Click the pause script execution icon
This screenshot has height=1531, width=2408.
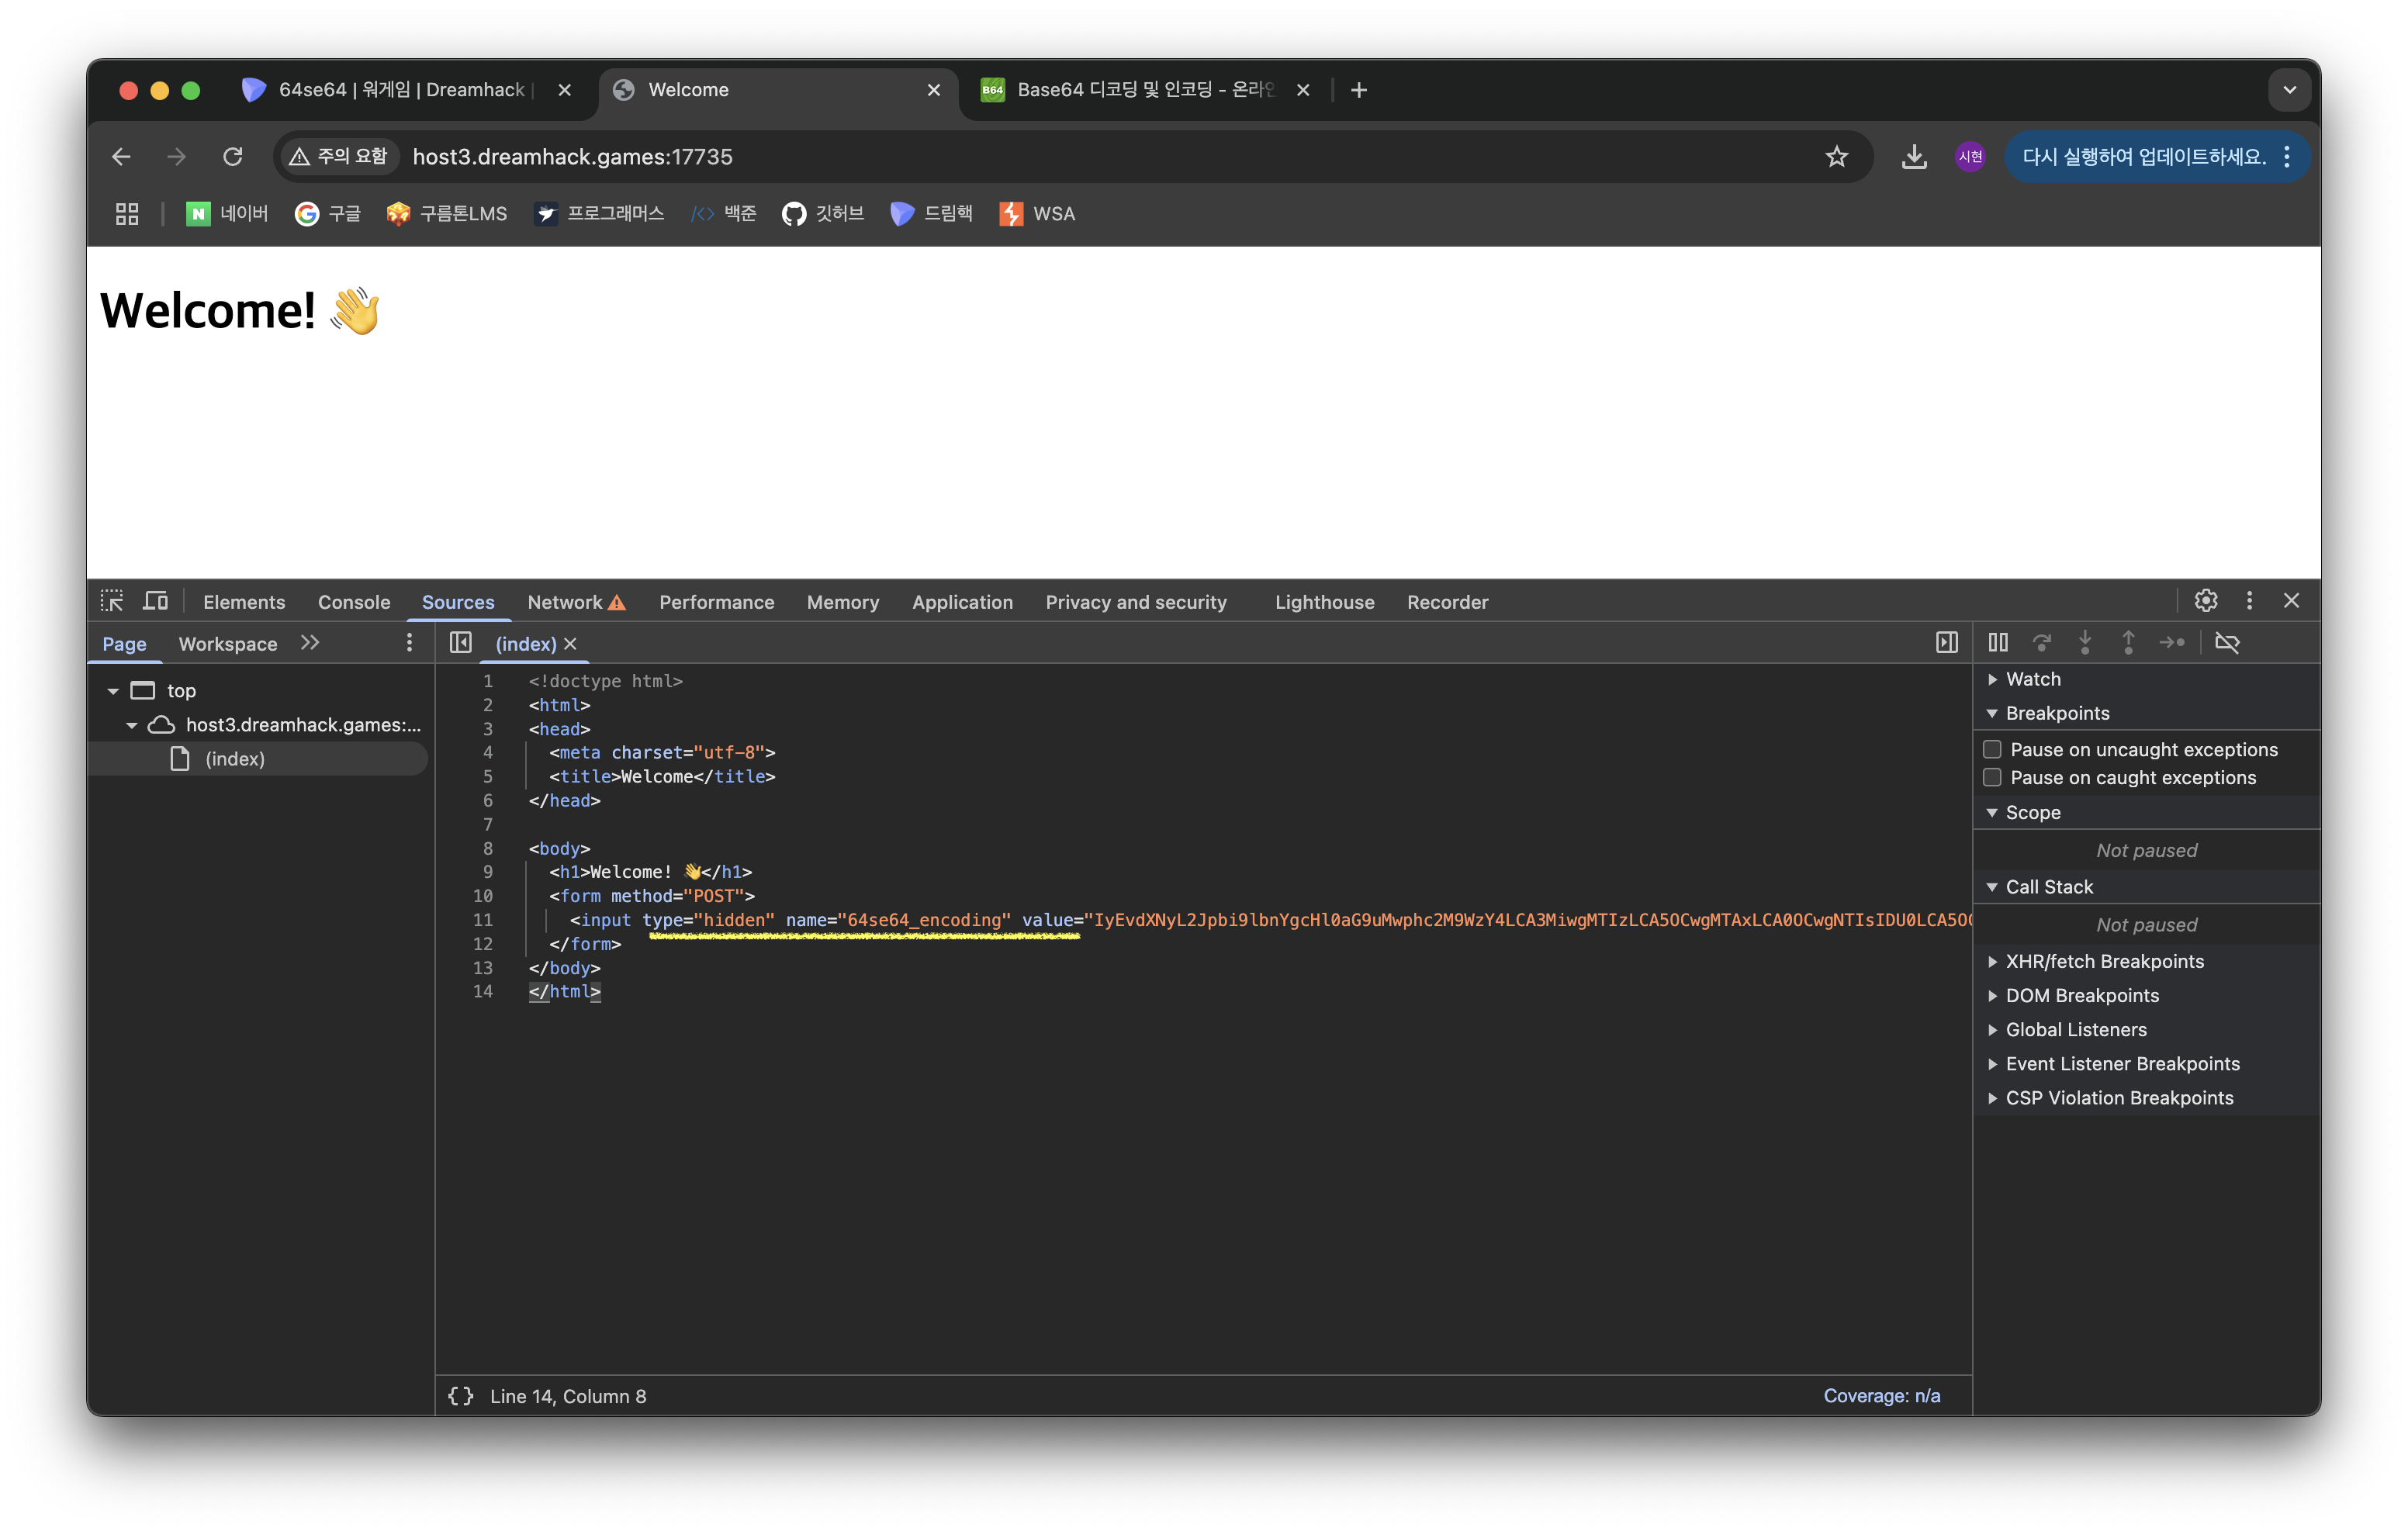tap(1998, 643)
